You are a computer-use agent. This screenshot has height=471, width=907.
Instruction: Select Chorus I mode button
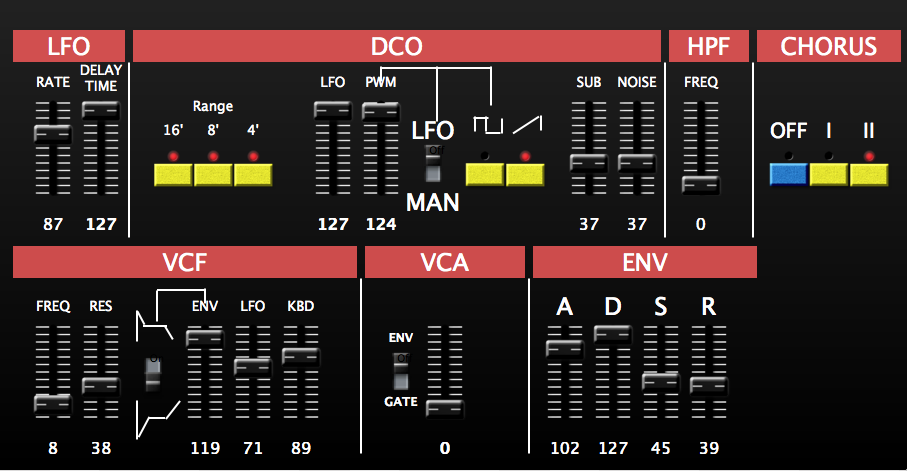tap(829, 175)
